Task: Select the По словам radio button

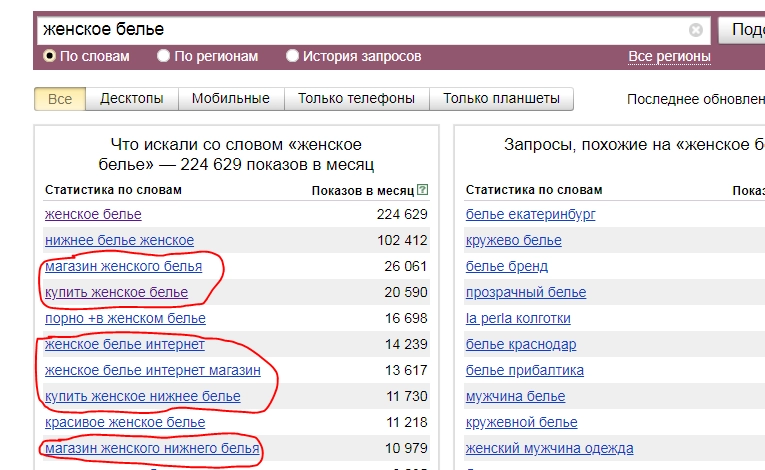Action: click(49, 56)
